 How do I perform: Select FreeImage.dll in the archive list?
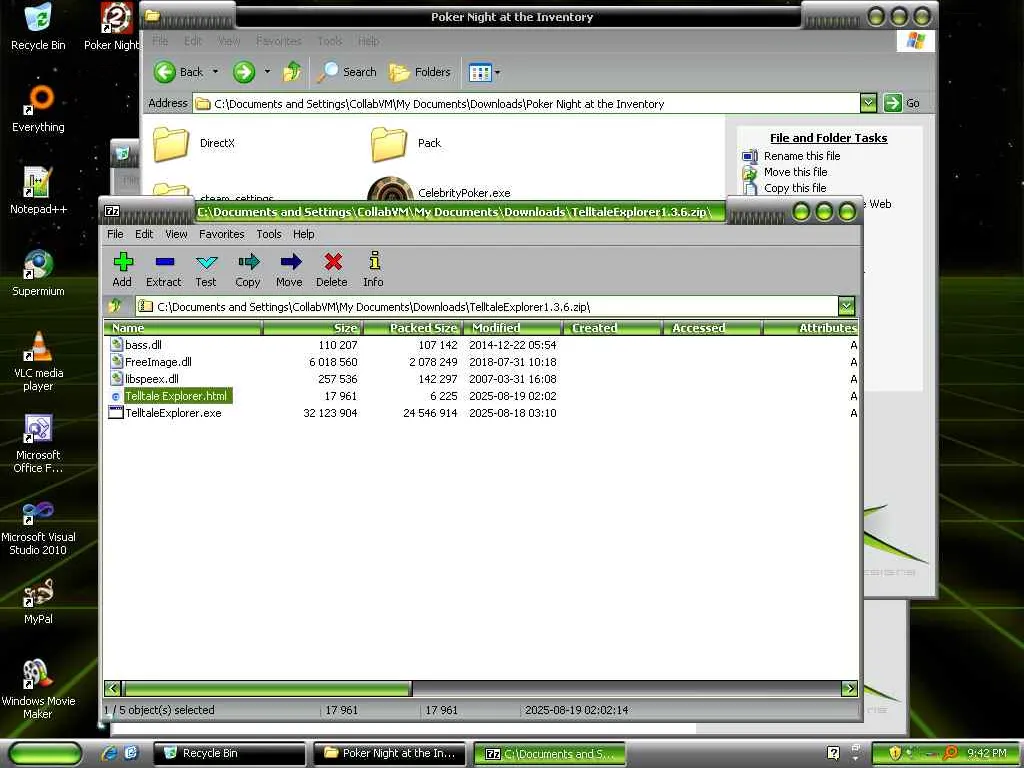[x=158, y=362]
